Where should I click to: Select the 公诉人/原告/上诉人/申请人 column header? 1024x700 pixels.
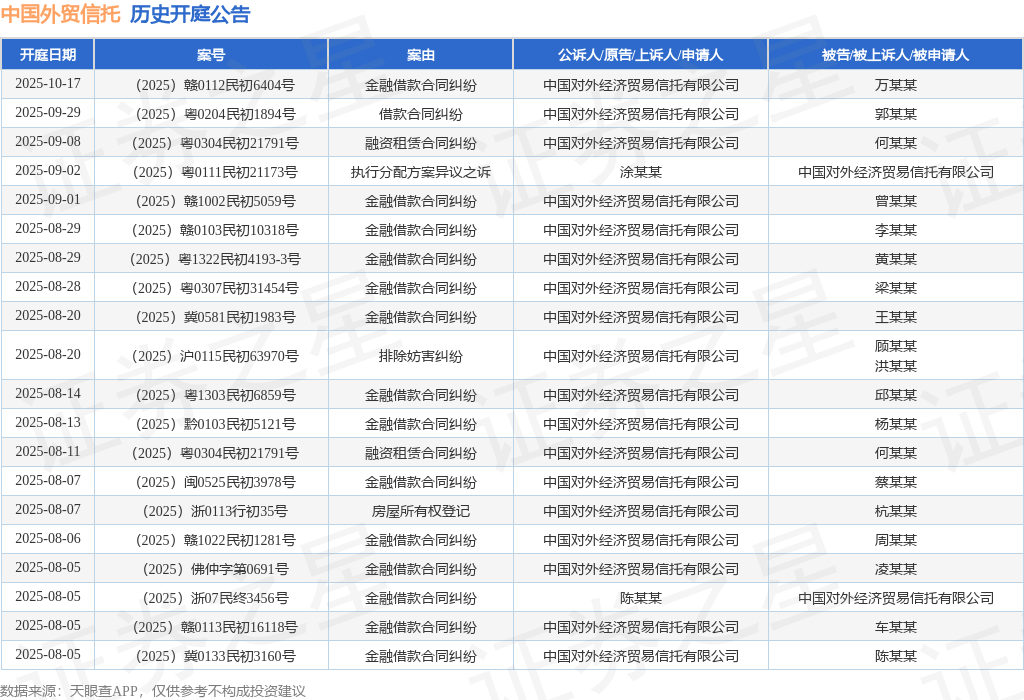[640, 55]
